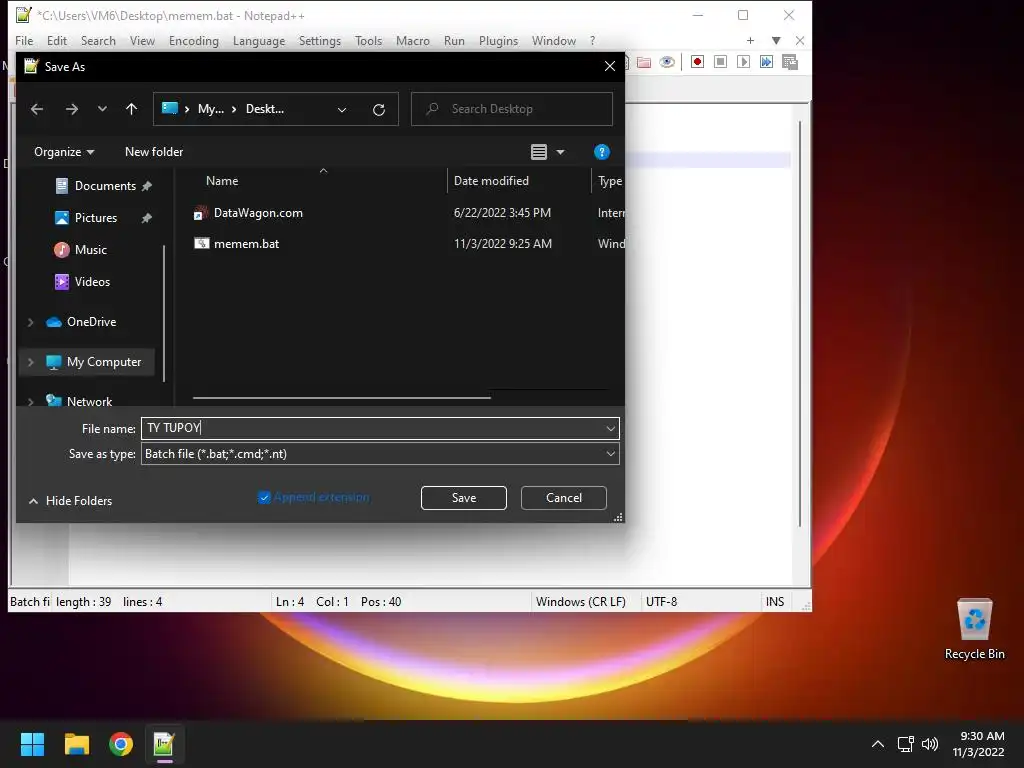The image size is (1024, 768).
Task: Select Music in navigation pane
Action: coord(91,249)
